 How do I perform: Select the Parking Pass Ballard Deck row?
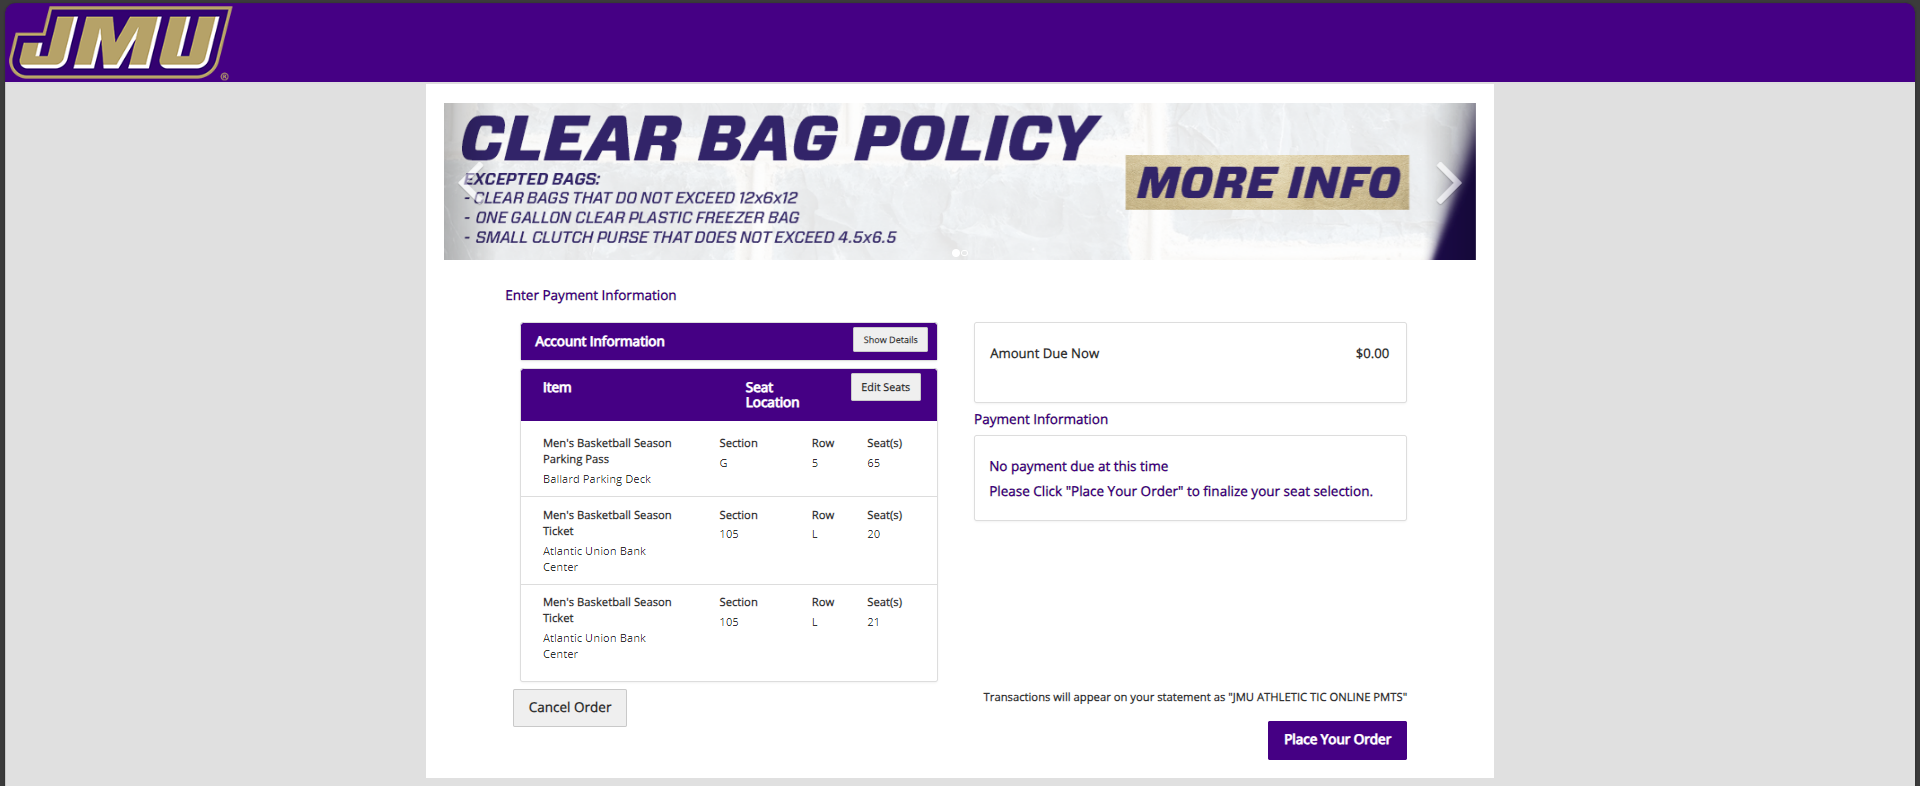click(728, 460)
